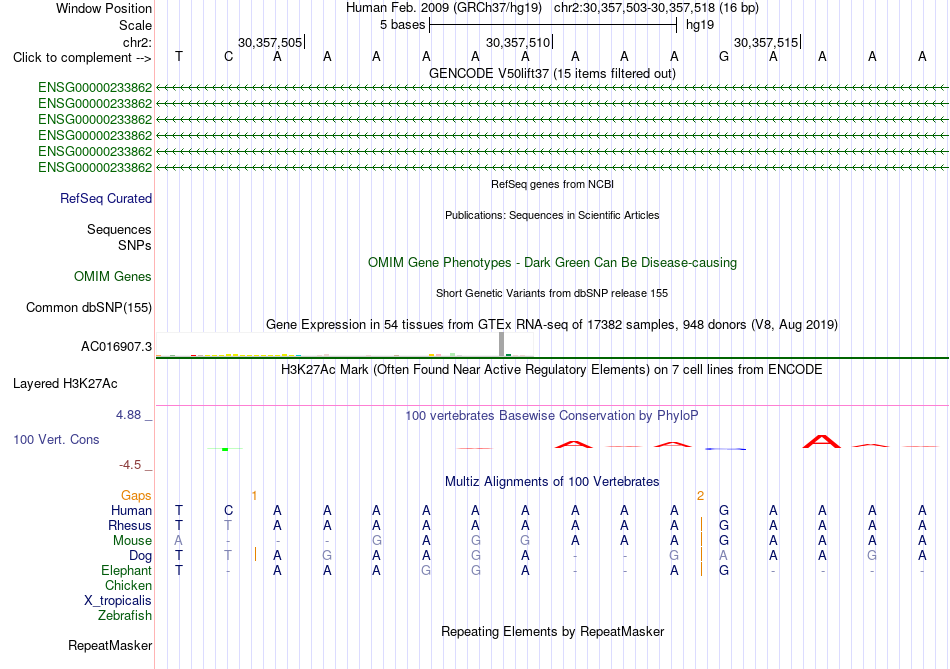Click base G in the complement sequence row
The height and width of the screenshot is (669, 950).
[723, 56]
